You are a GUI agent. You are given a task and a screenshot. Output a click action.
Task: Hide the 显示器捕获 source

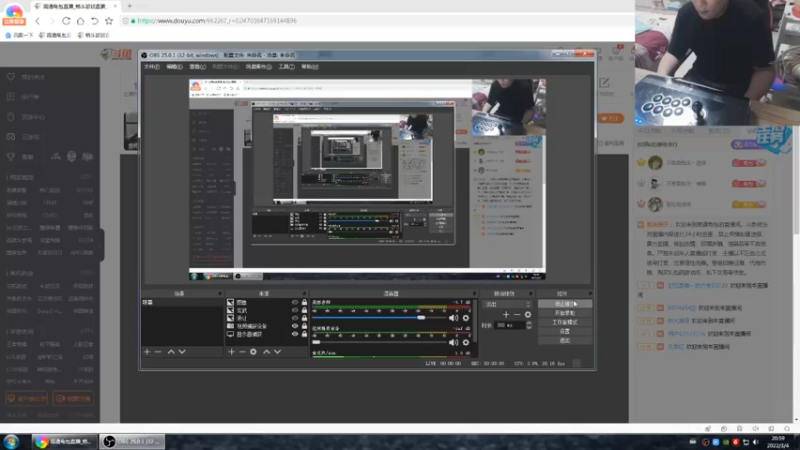tap(295, 334)
